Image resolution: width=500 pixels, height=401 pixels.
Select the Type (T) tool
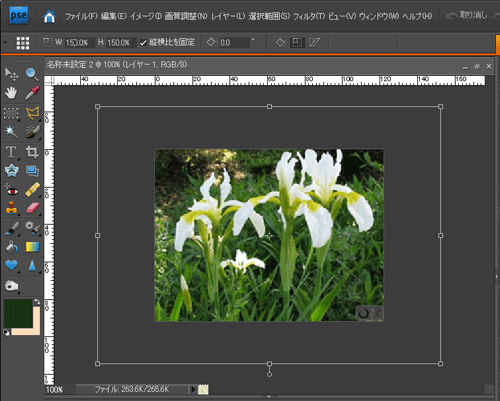click(11, 152)
